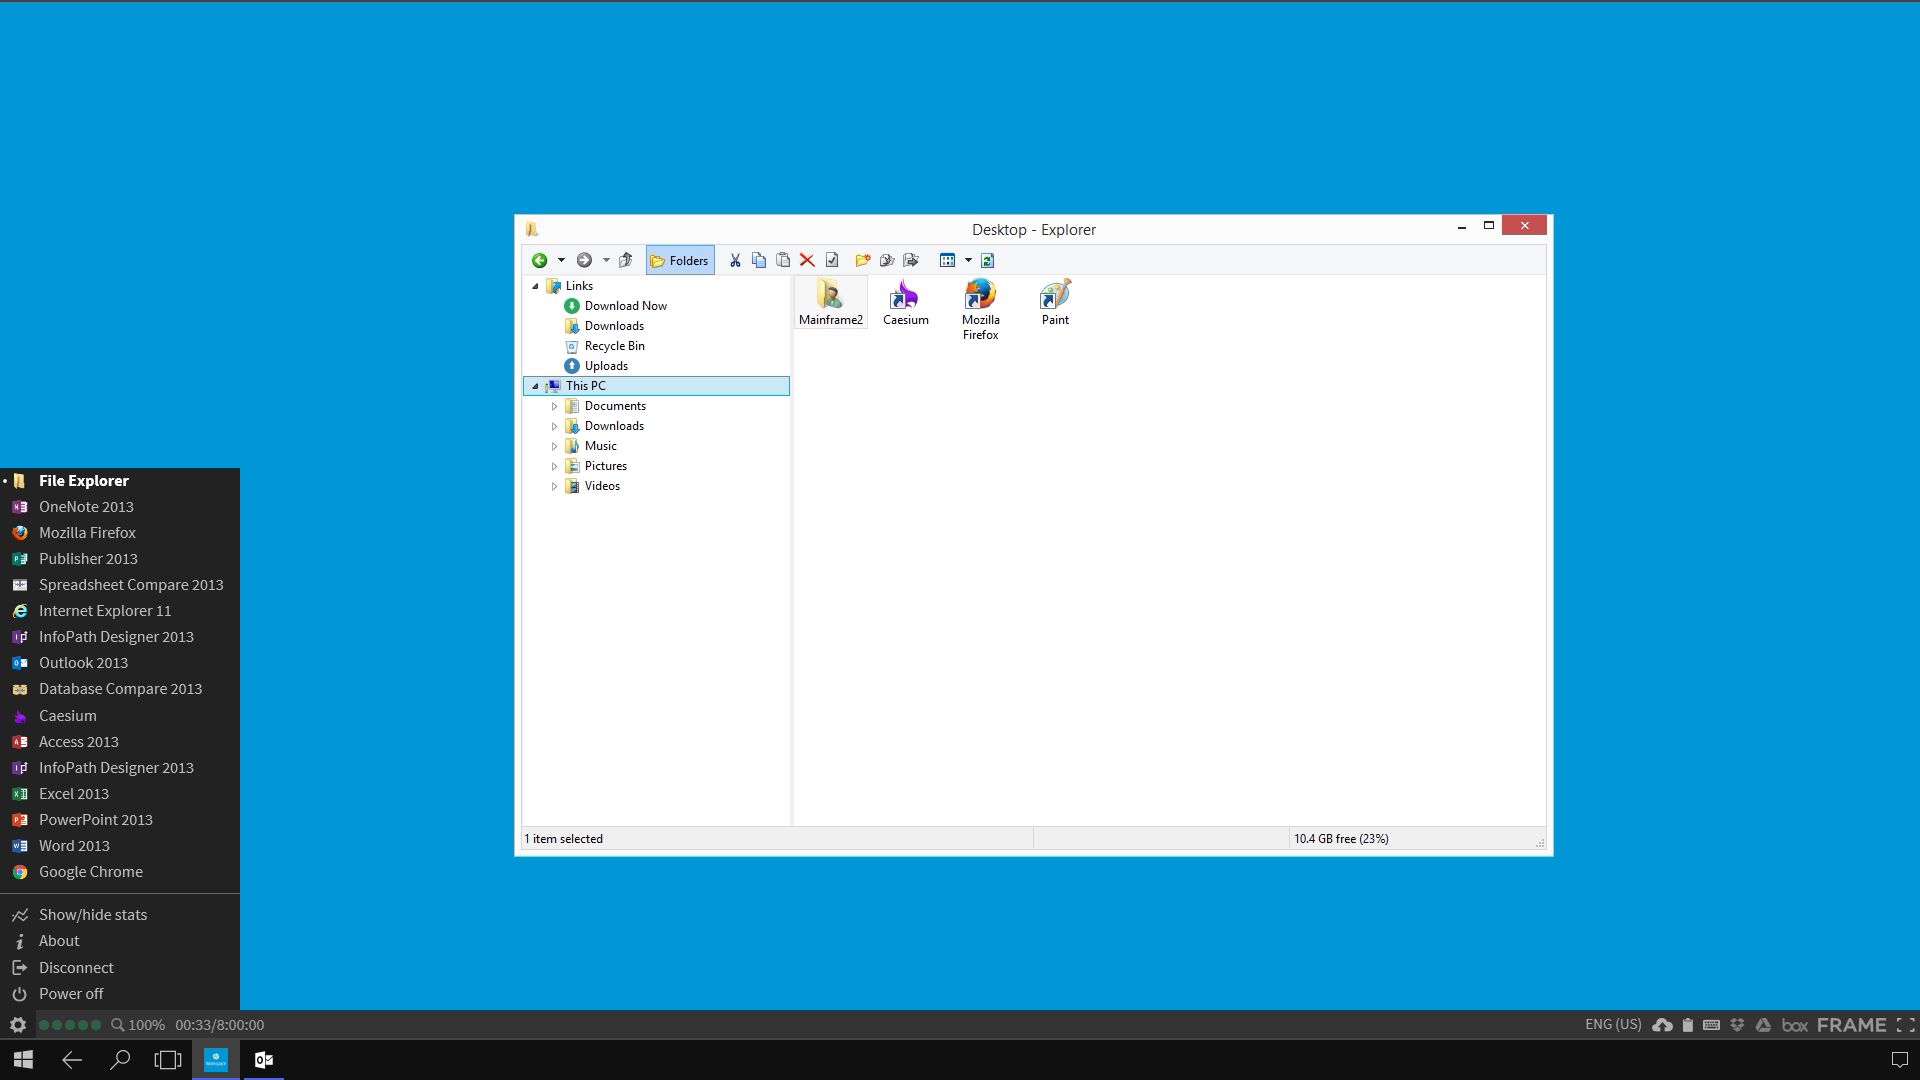The height and width of the screenshot is (1080, 1920).
Task: Open the Back history dropdown arrow
Action: click(x=561, y=260)
